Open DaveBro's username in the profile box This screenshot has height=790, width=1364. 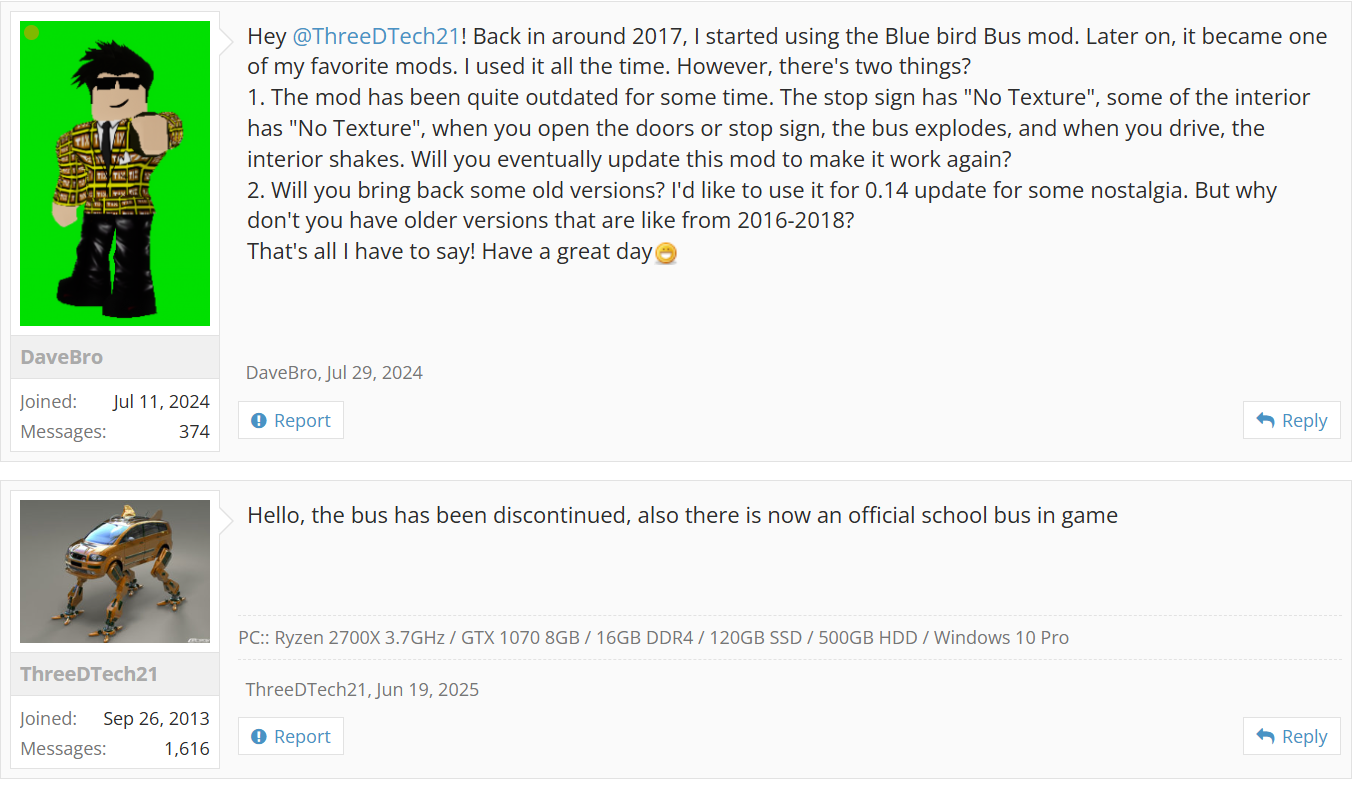tap(62, 357)
